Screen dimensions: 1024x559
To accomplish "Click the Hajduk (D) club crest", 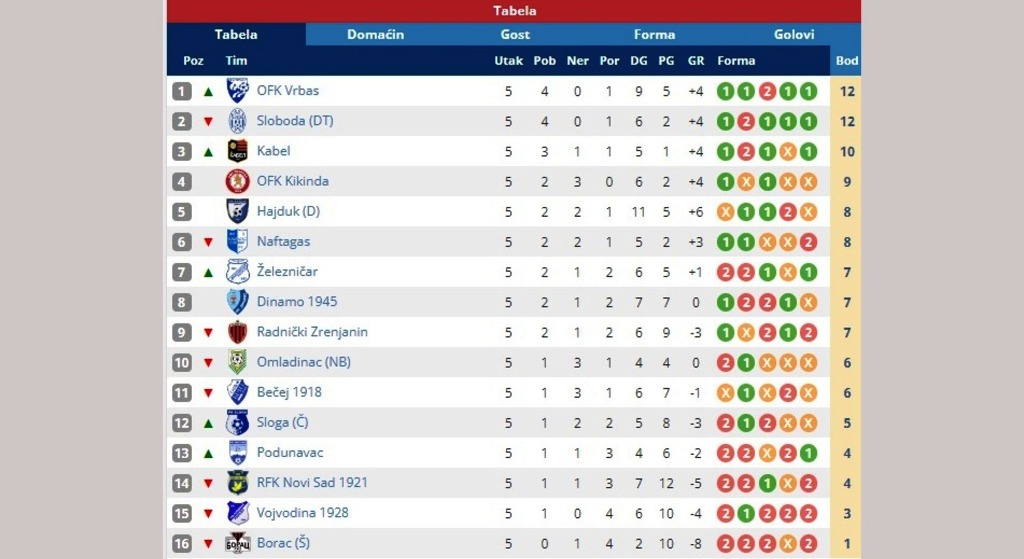I will pos(237,211).
